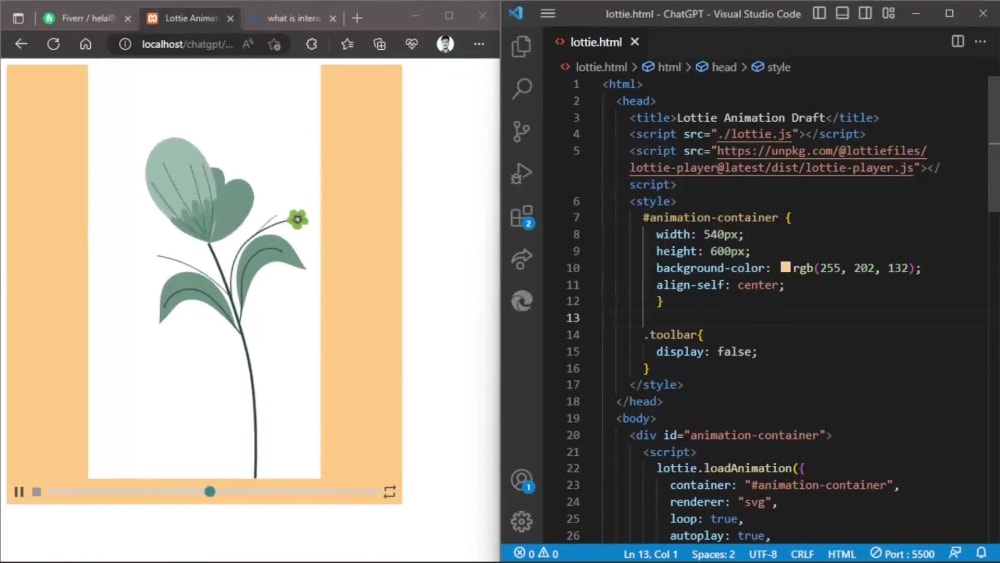Switch to the Lottie Animation browser tab
Screen dimensions: 1000x563
pyautogui.click(x=191, y=18)
